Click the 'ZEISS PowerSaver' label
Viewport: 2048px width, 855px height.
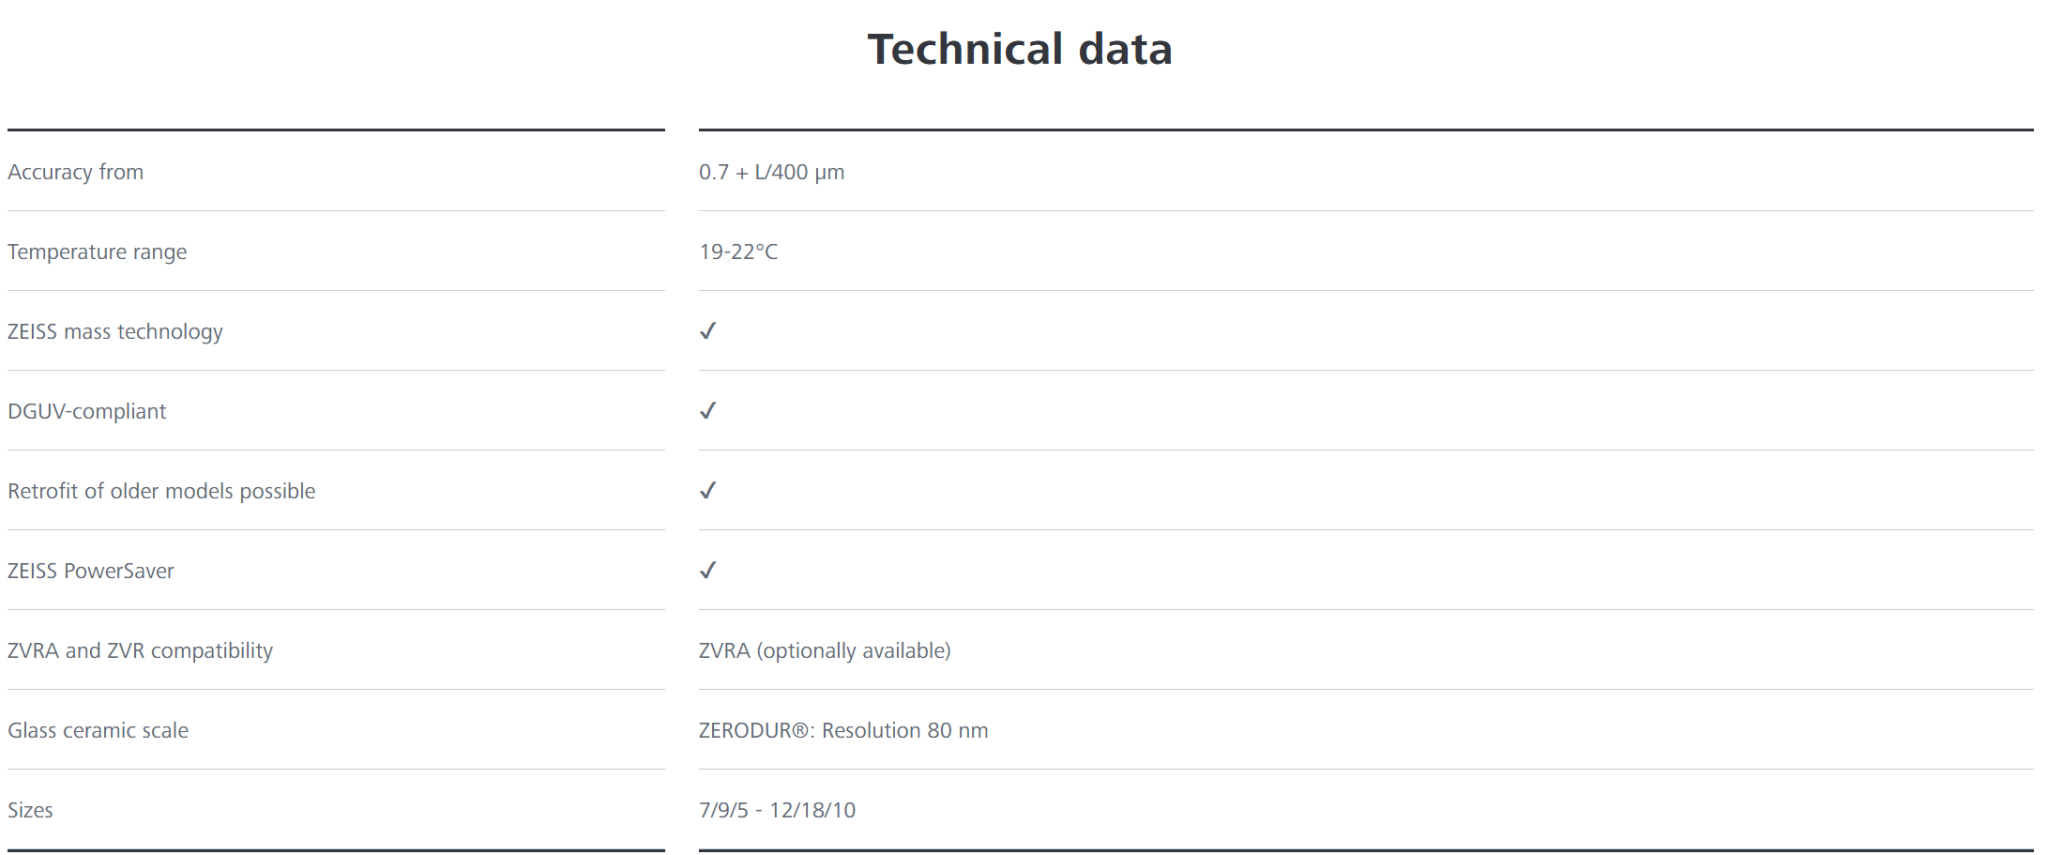(91, 571)
